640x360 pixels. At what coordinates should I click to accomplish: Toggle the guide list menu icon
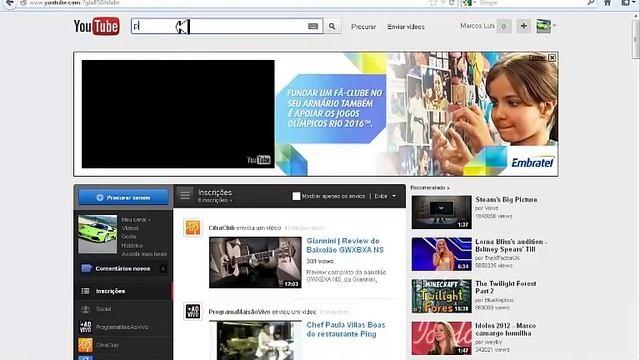click(185, 196)
